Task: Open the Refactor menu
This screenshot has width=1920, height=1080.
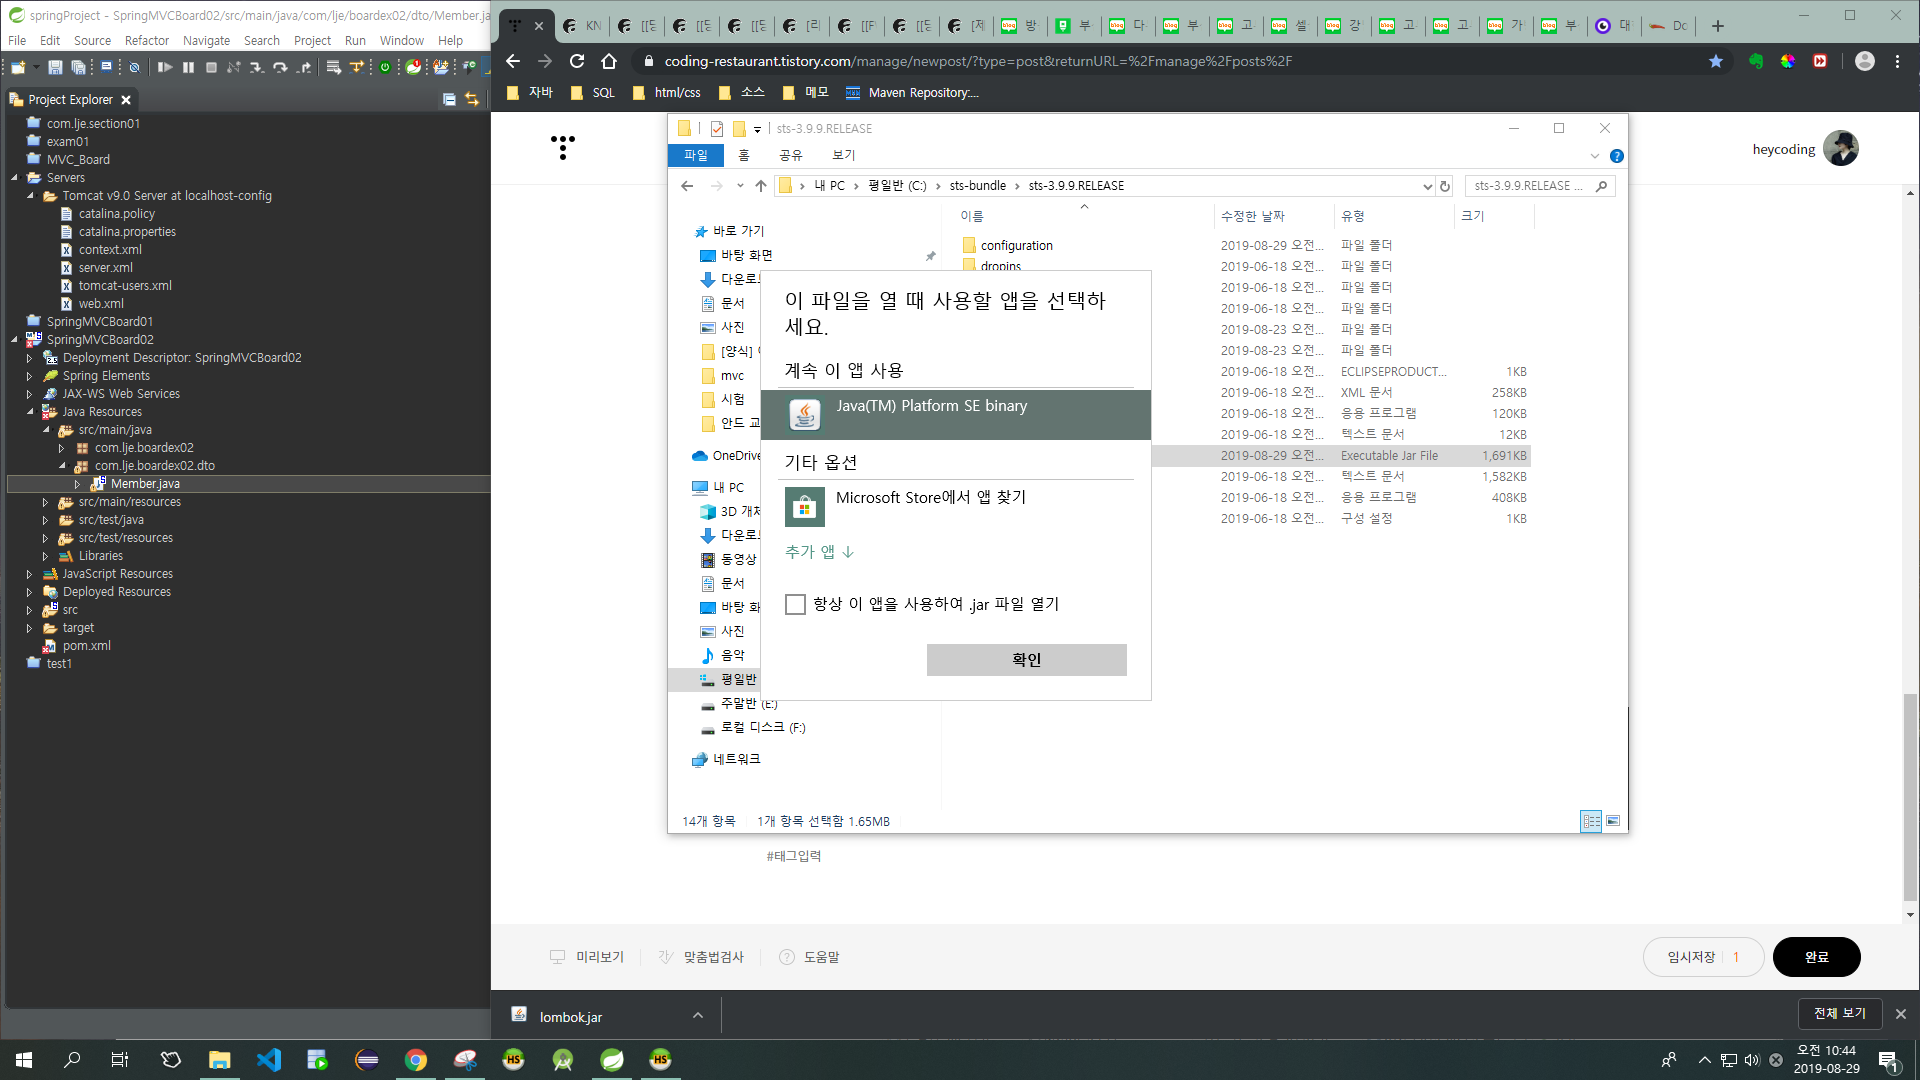Action: pos(146,41)
